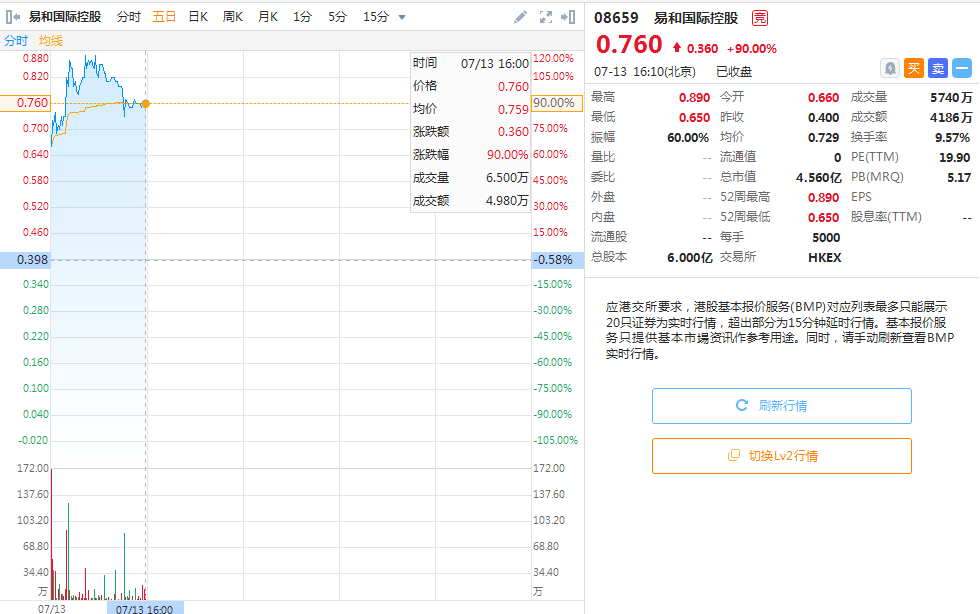Image resolution: width=980 pixels, height=614 pixels.
Task: Open the minute-interval dropdown arrow
Action: coord(402,17)
